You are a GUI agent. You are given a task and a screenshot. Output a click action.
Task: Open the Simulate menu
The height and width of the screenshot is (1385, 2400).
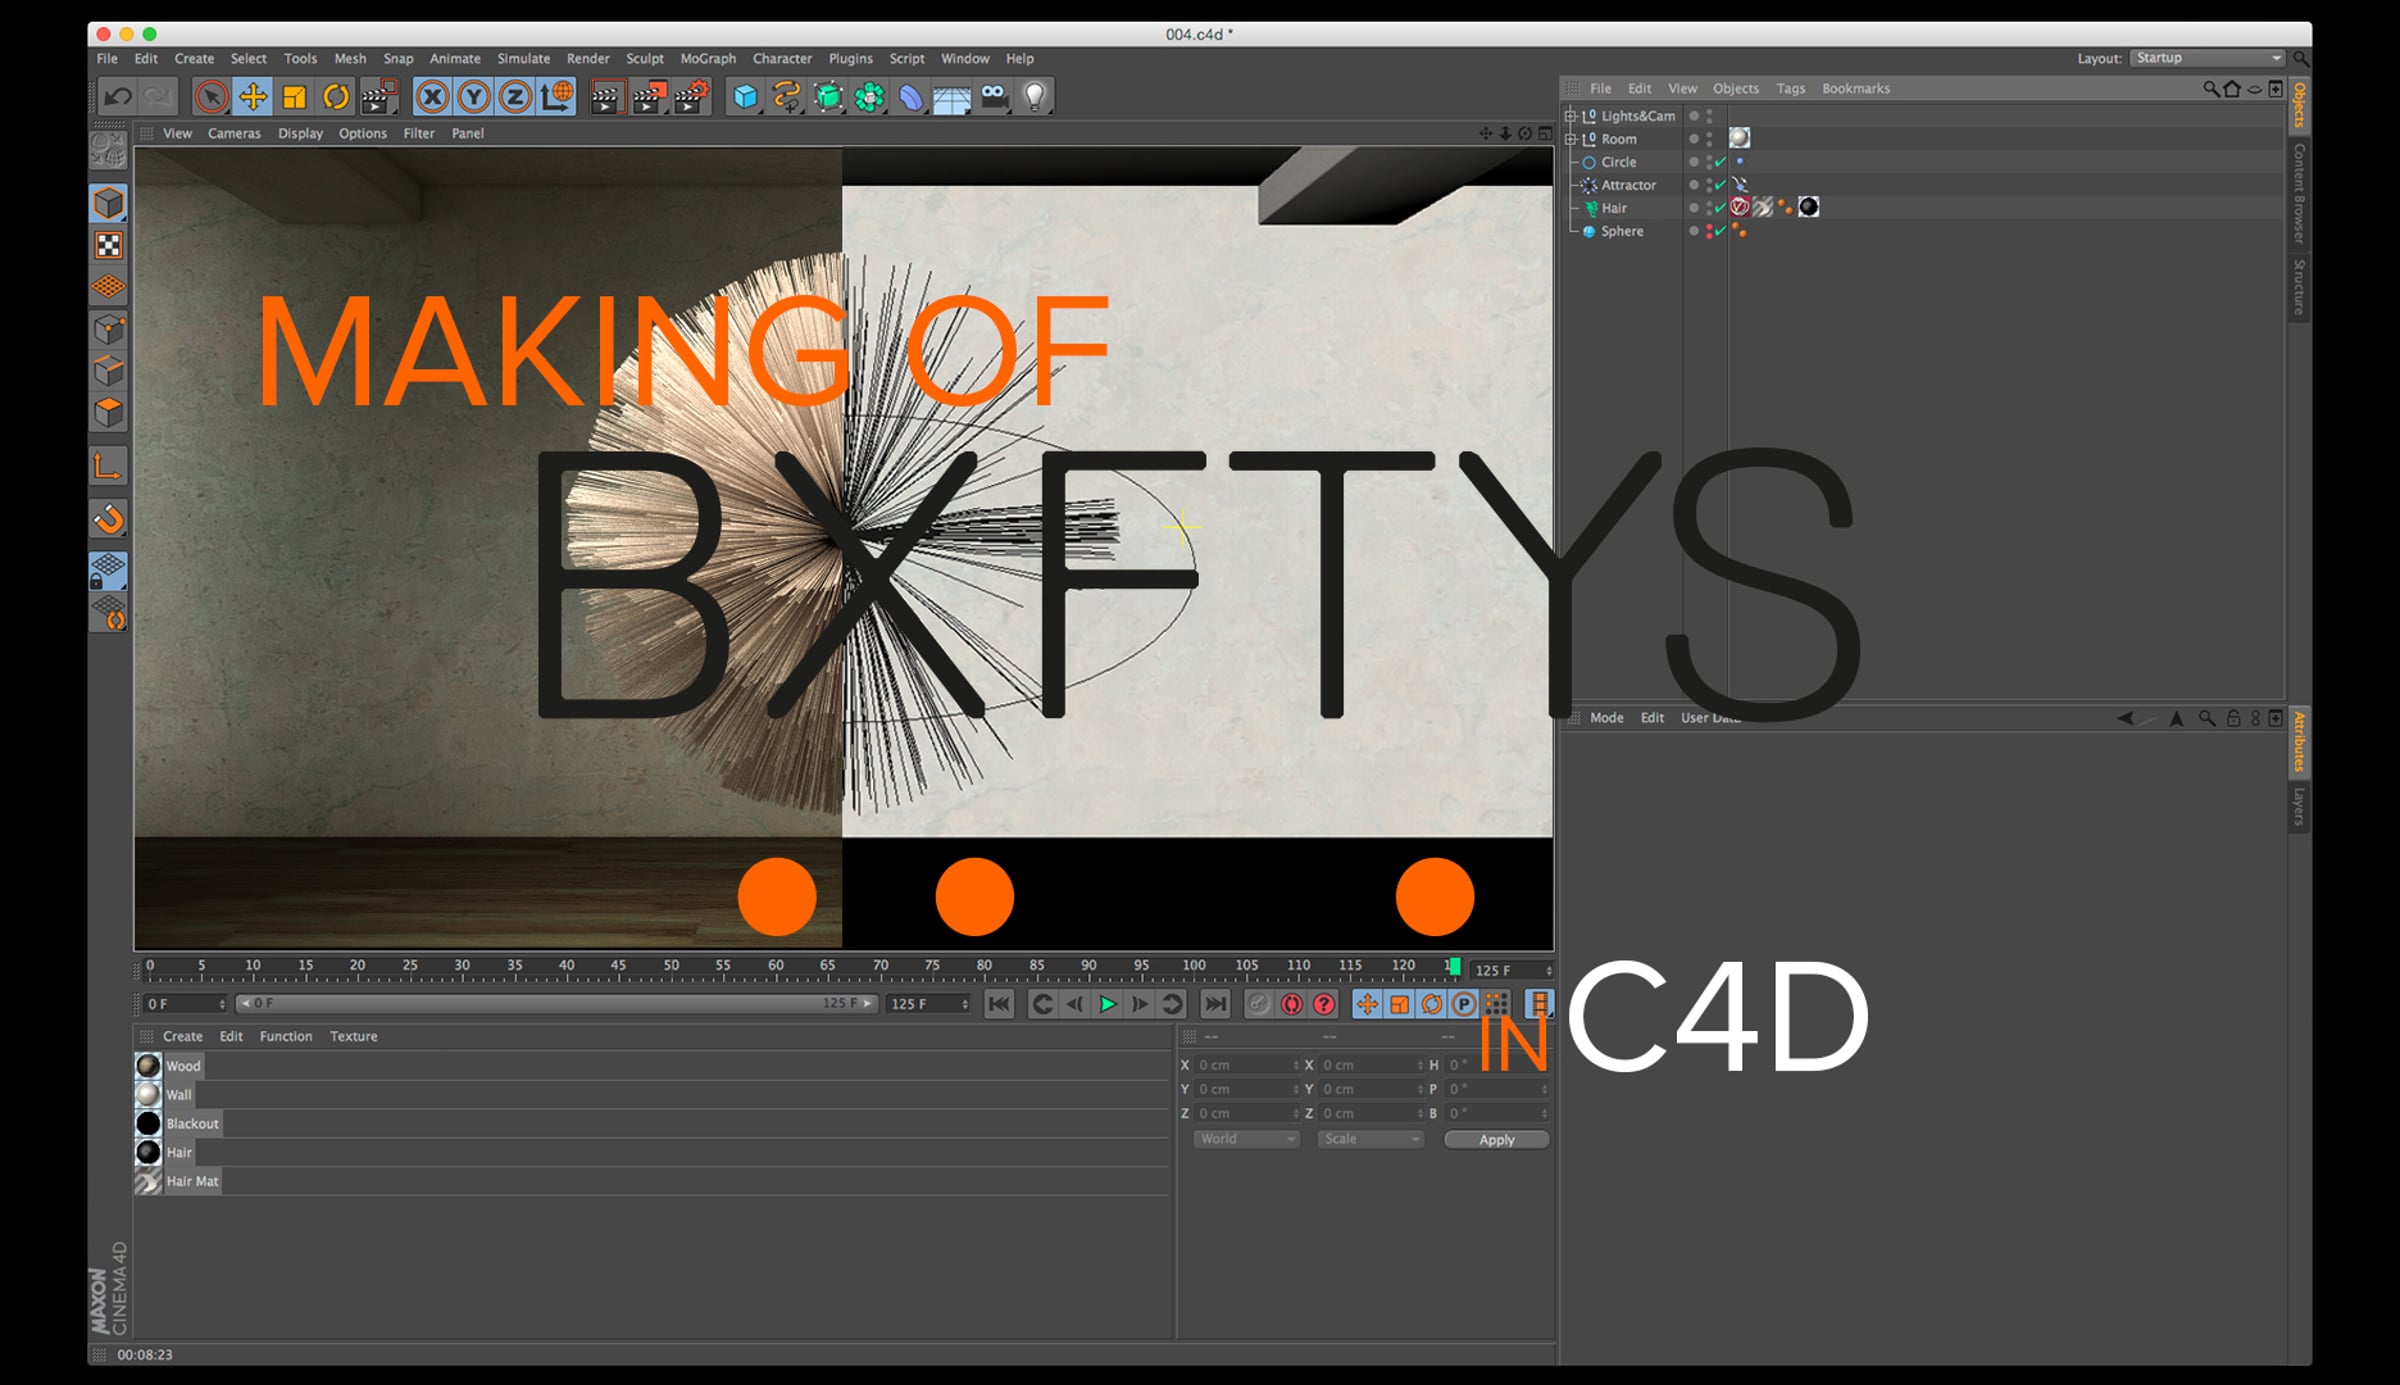coord(523,59)
